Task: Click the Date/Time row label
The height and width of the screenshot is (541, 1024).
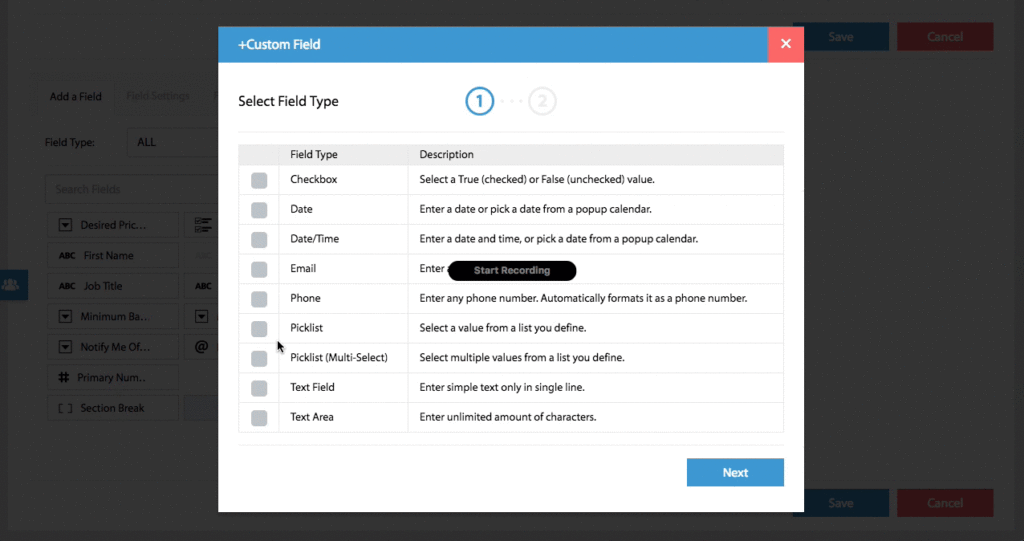Action: click(x=315, y=239)
